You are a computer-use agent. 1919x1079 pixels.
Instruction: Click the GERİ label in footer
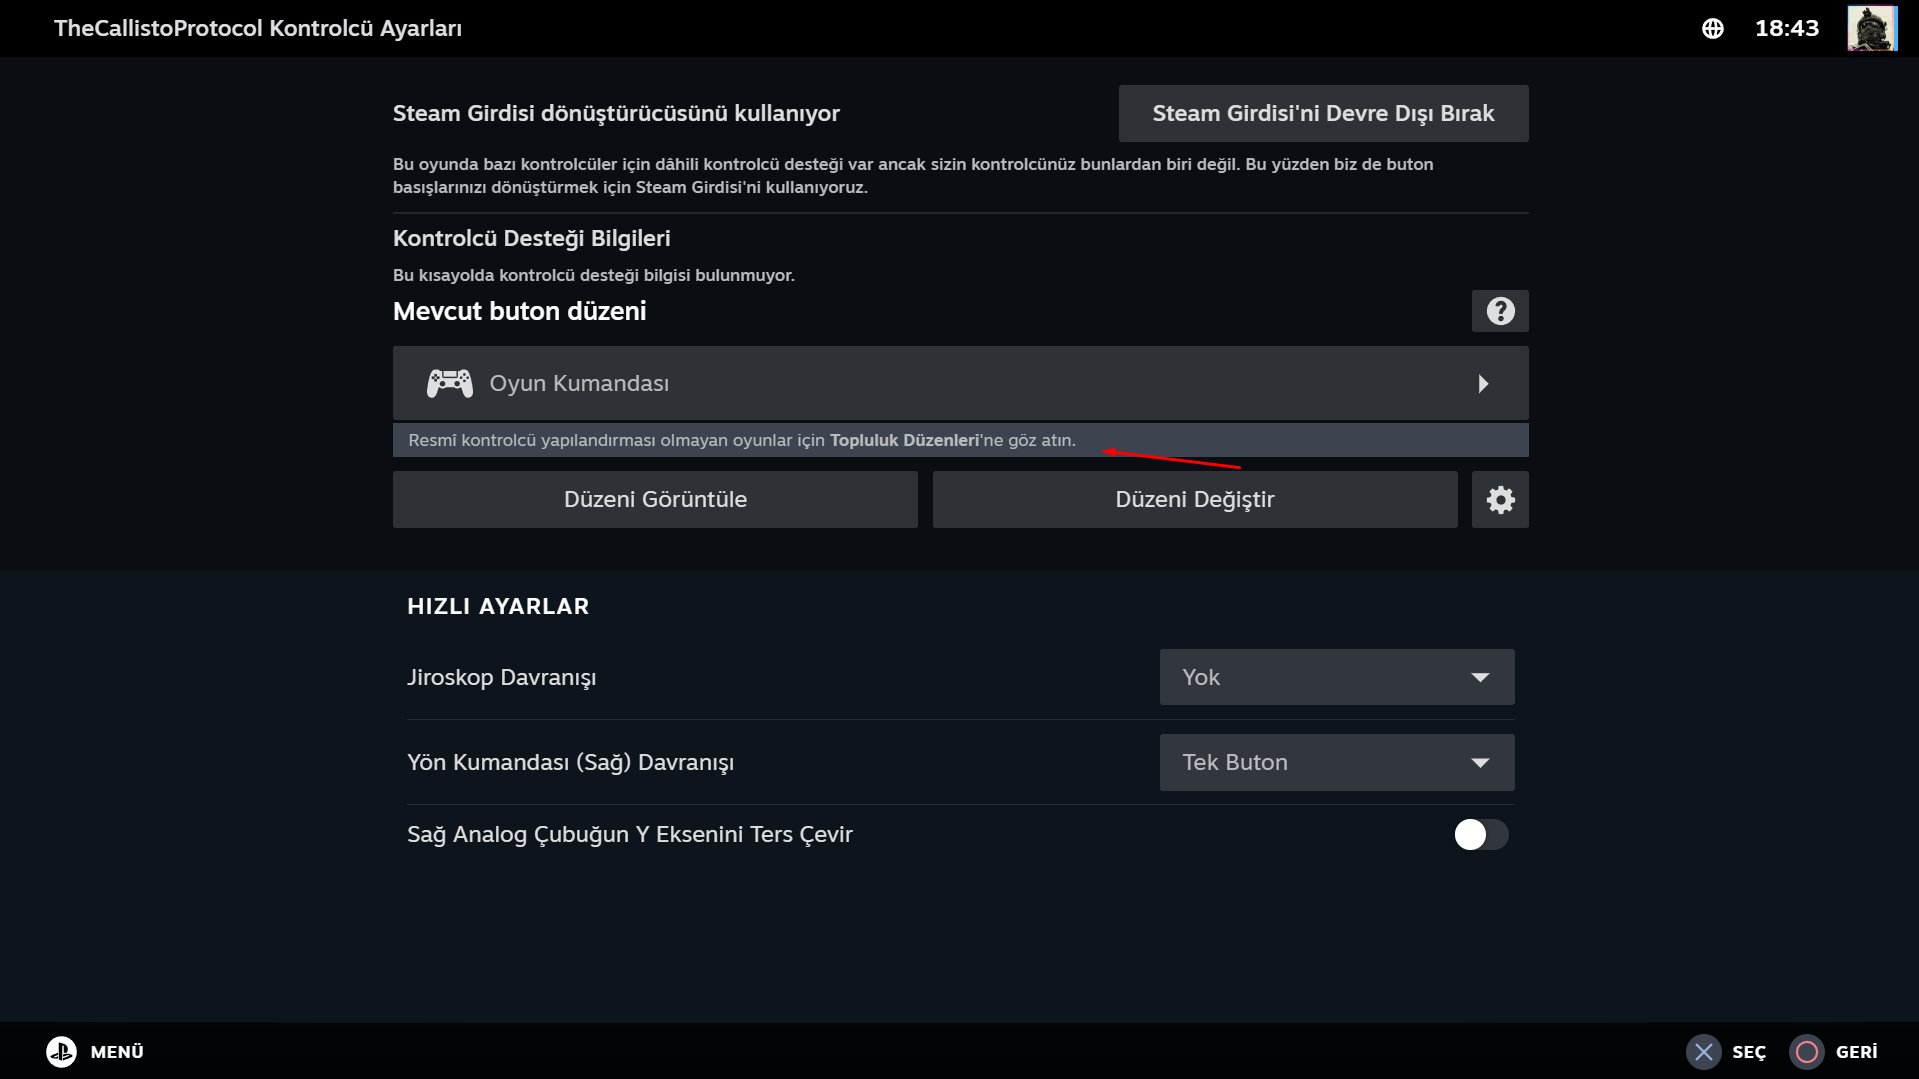(x=1856, y=1052)
